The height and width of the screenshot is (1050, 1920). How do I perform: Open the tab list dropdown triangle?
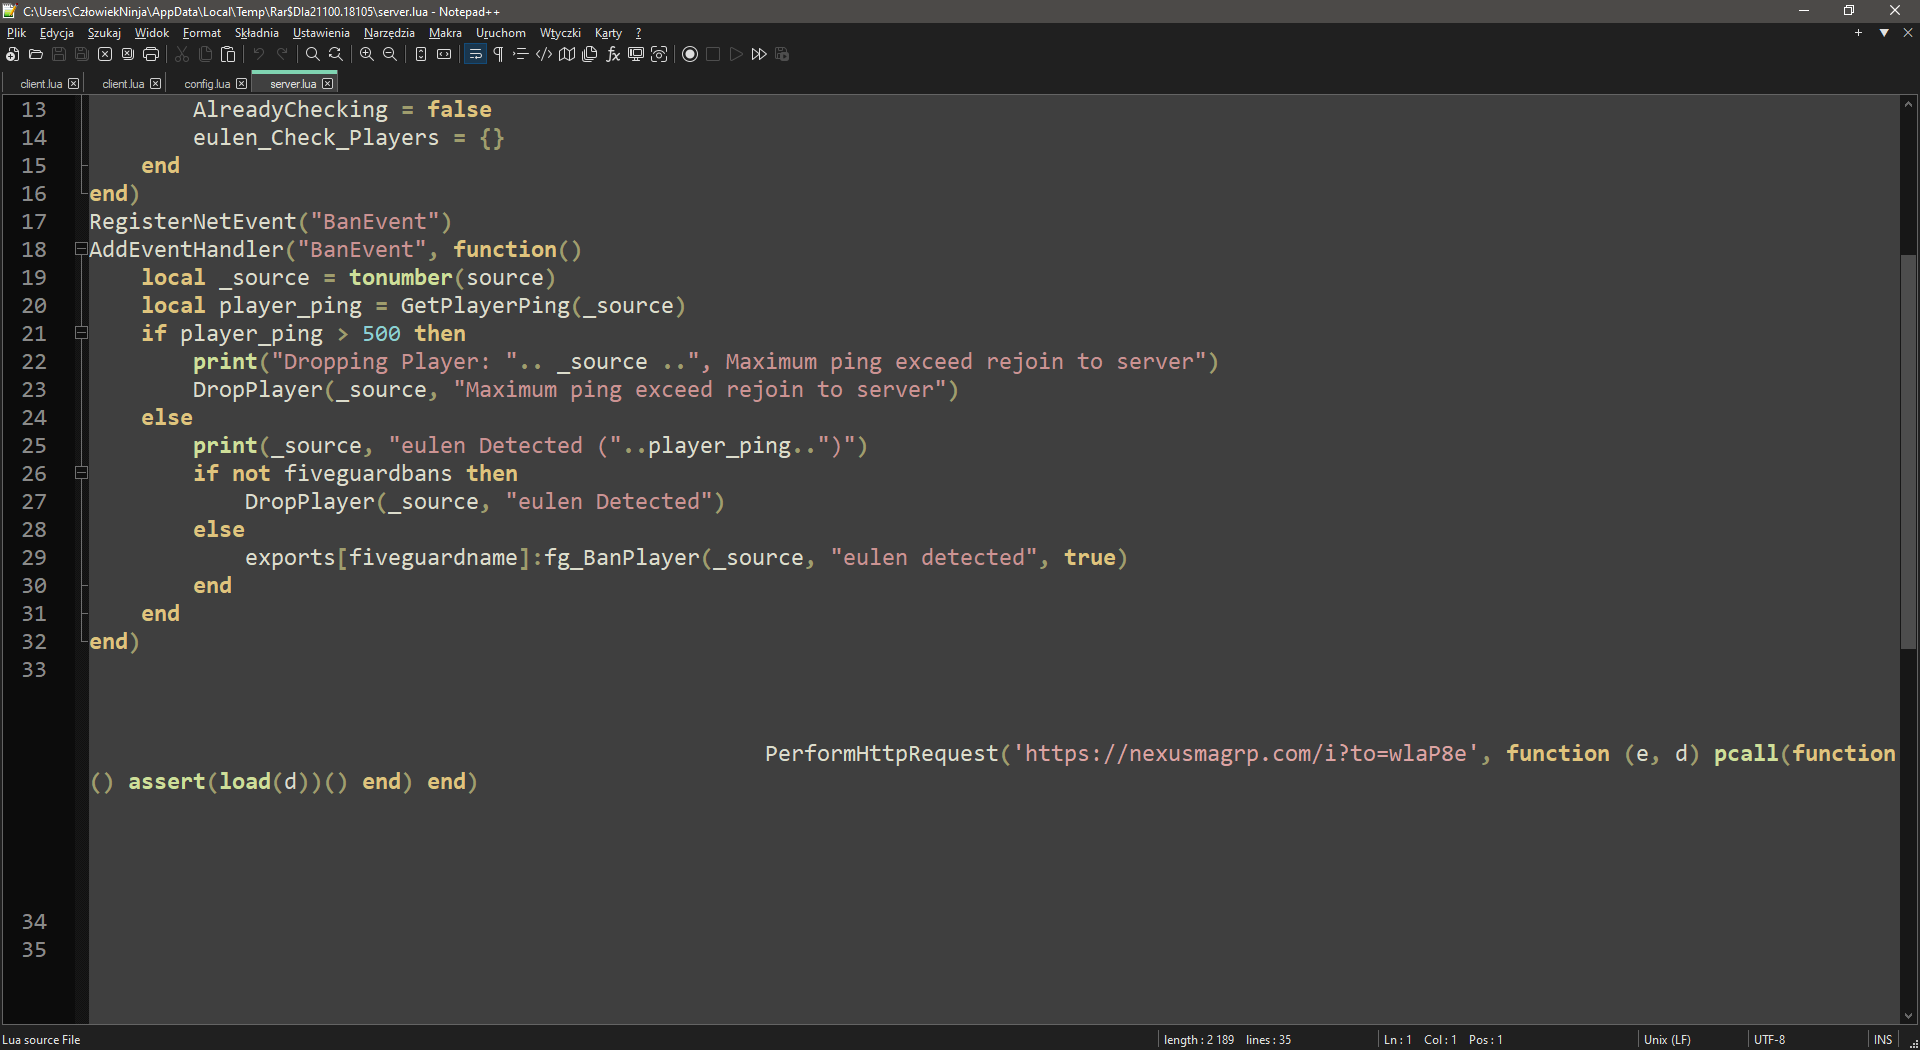tap(1884, 33)
